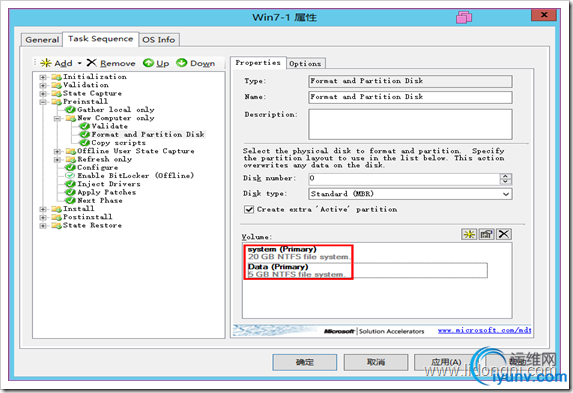Select 'Inject Drivers' step text
Screen dimensions: 573x393
point(109,184)
